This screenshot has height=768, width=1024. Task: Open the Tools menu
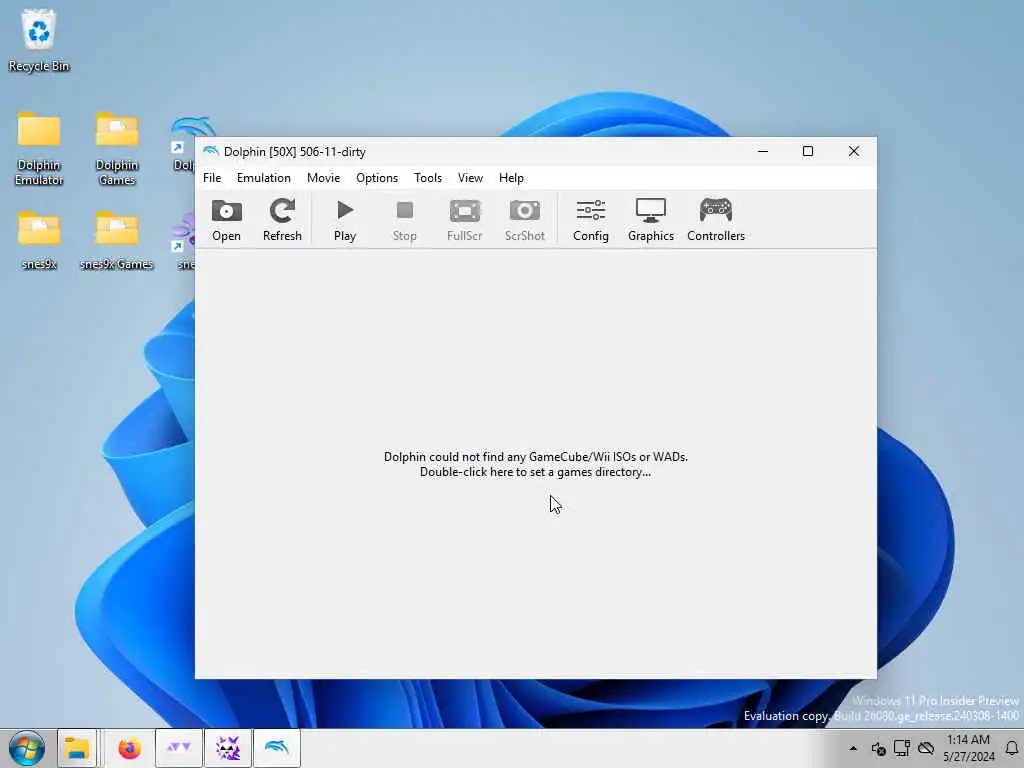(428, 178)
